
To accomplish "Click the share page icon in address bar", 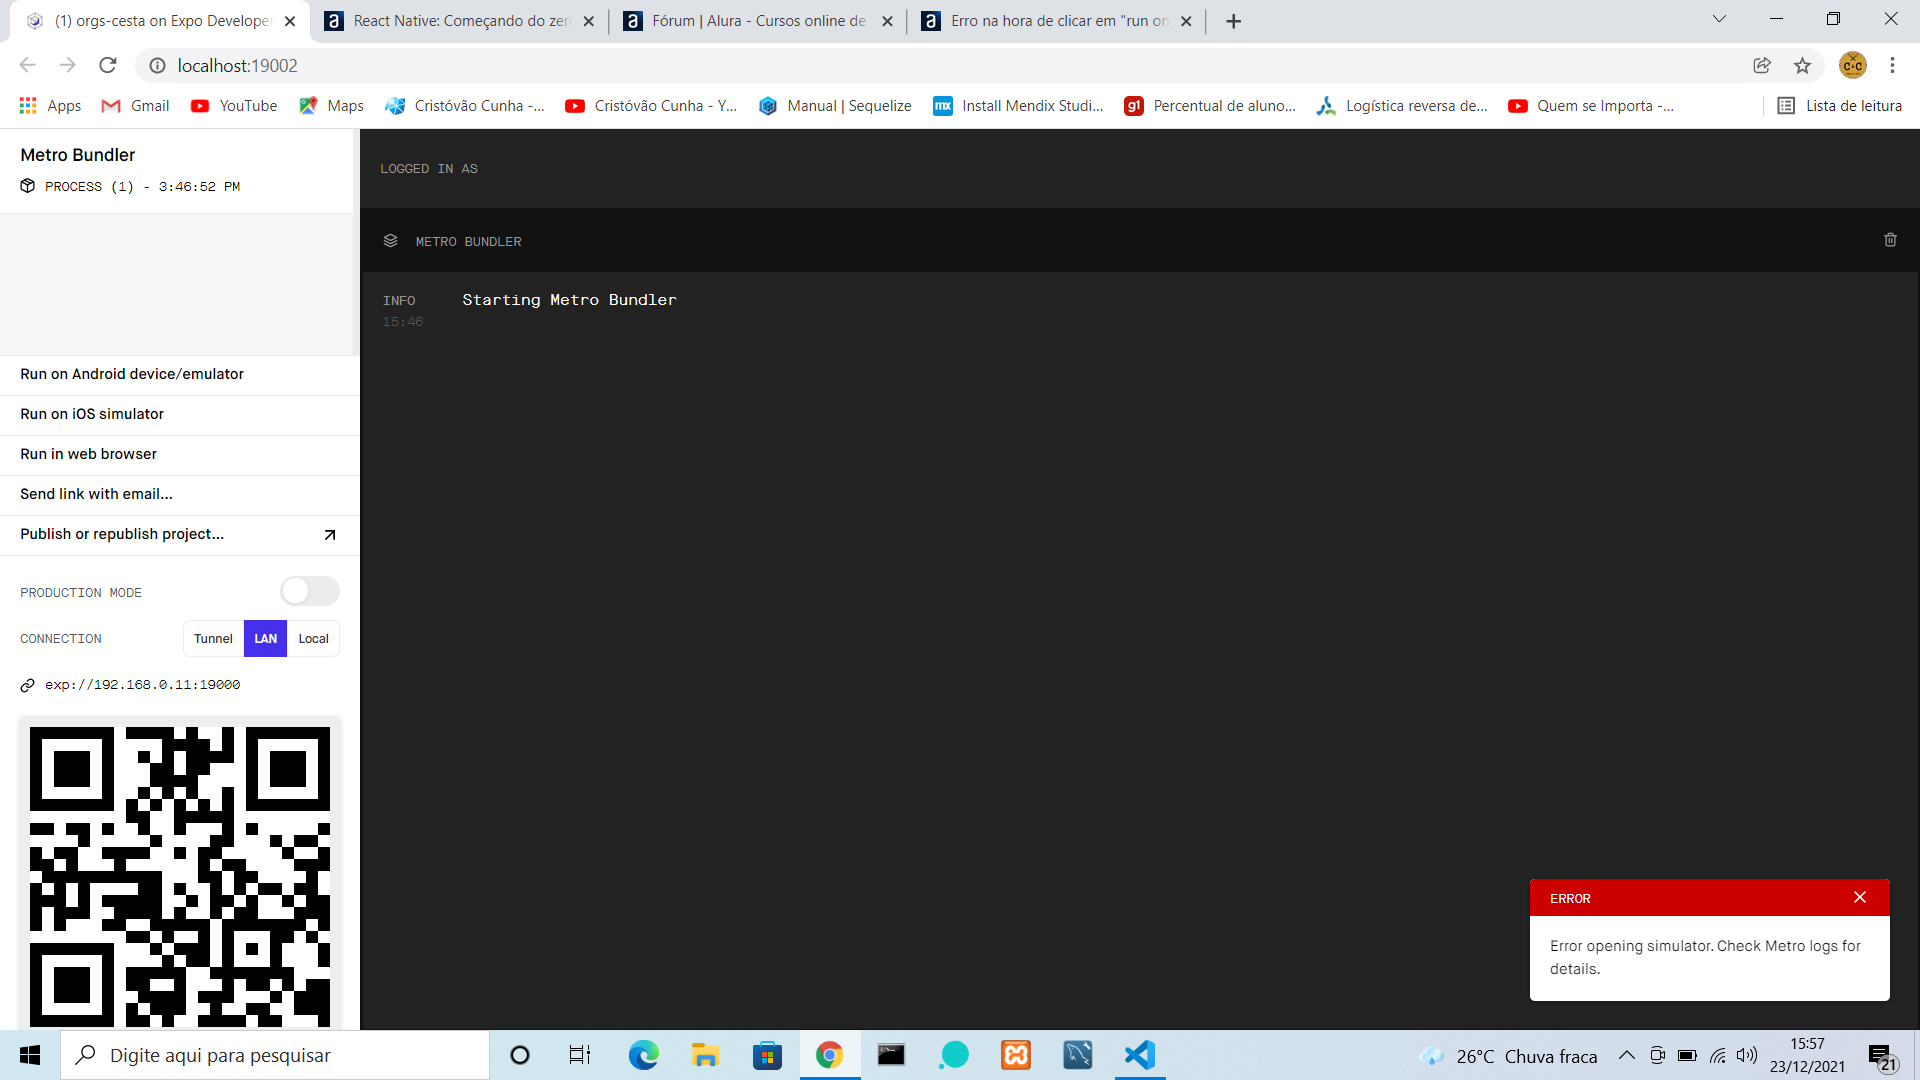I will (x=1762, y=65).
